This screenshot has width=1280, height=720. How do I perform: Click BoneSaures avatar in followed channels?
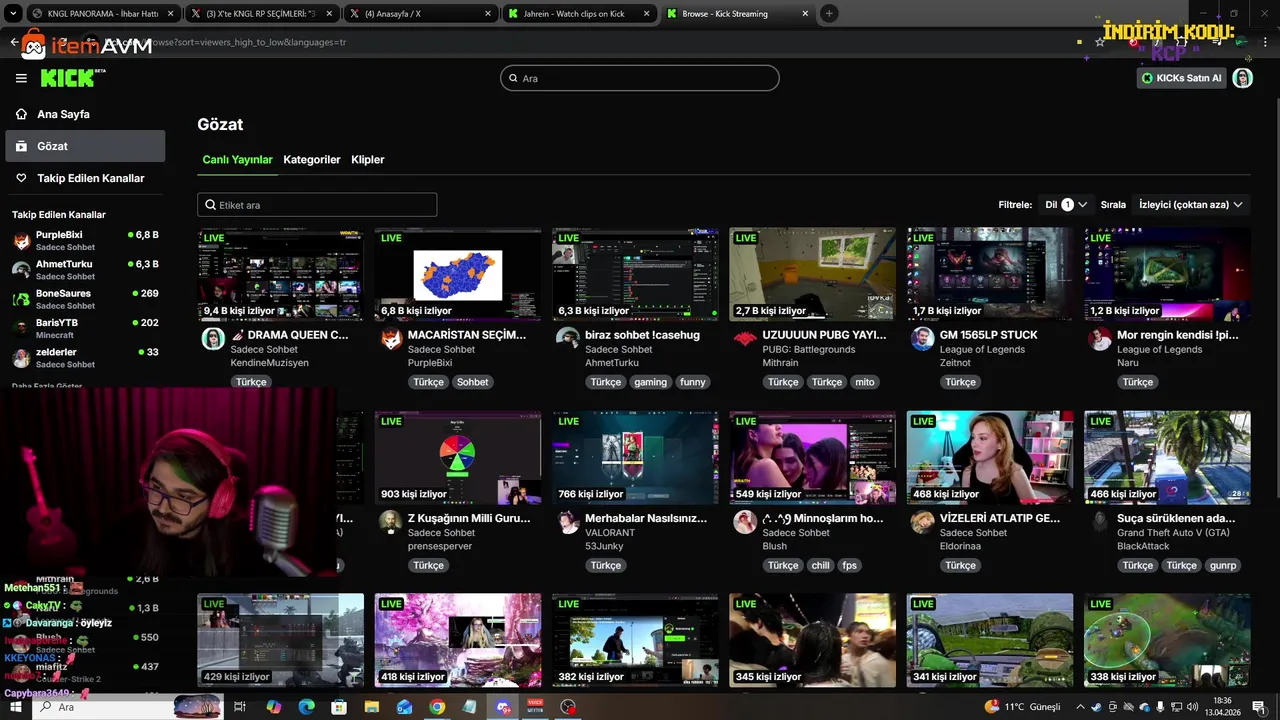pos(21,299)
